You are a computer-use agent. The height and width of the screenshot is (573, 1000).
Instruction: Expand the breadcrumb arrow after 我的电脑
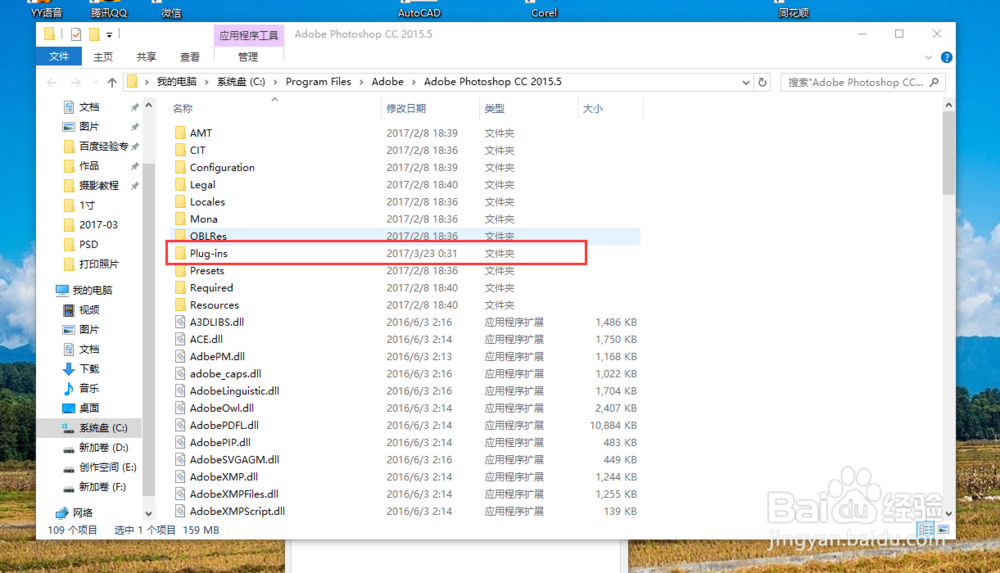click(207, 82)
